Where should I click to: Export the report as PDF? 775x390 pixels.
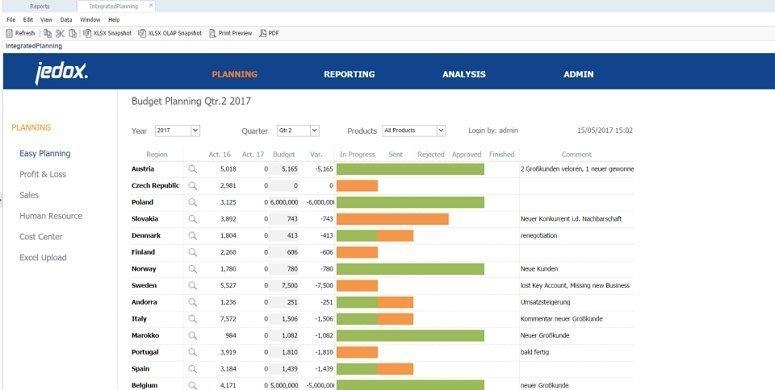(269, 33)
